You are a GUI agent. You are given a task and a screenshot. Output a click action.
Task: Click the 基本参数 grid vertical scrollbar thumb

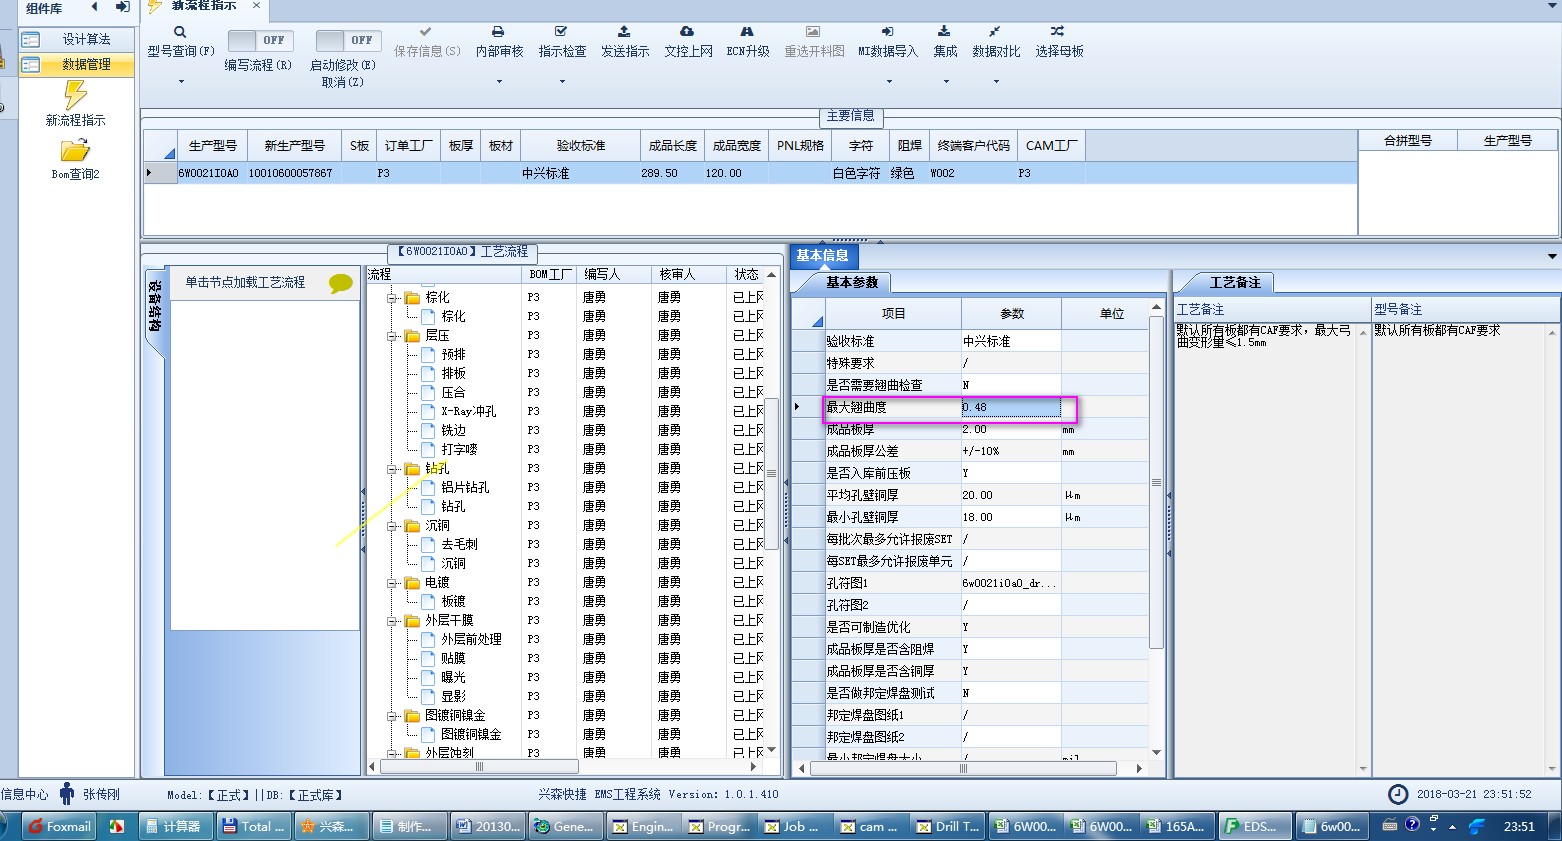pos(1156,482)
